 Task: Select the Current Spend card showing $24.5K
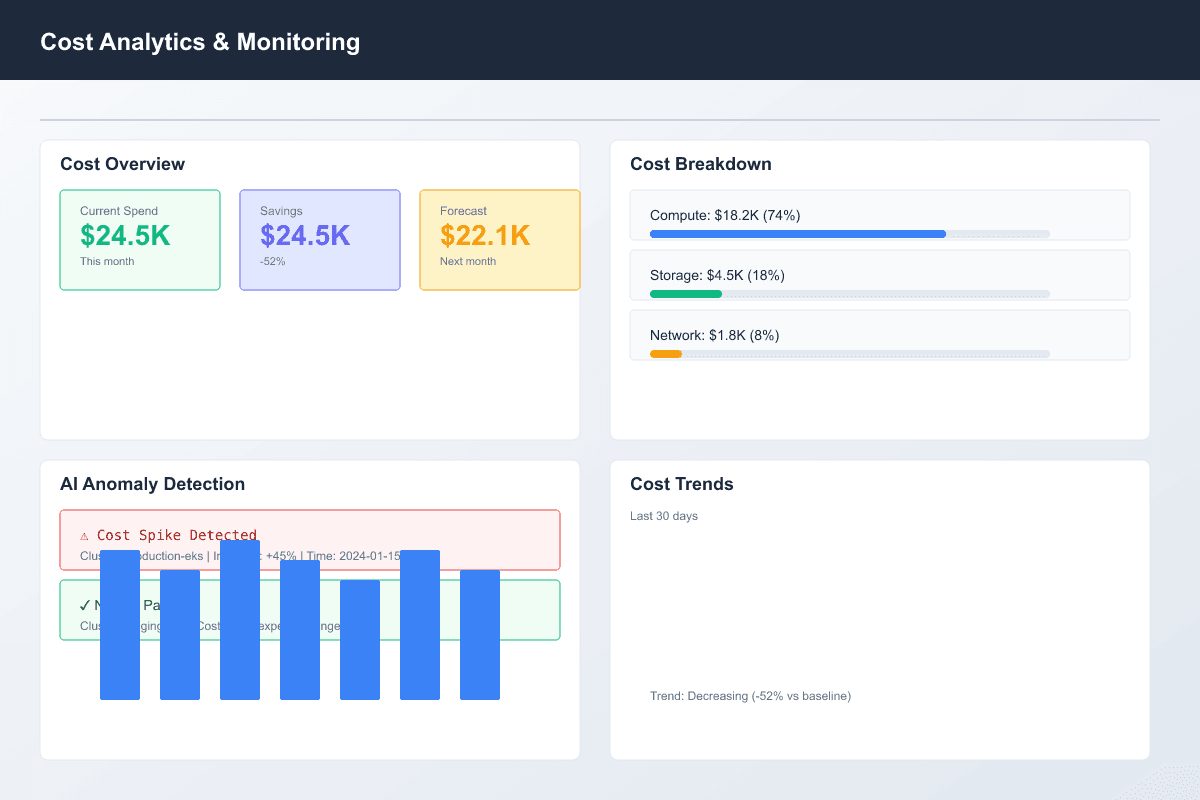[x=140, y=239]
